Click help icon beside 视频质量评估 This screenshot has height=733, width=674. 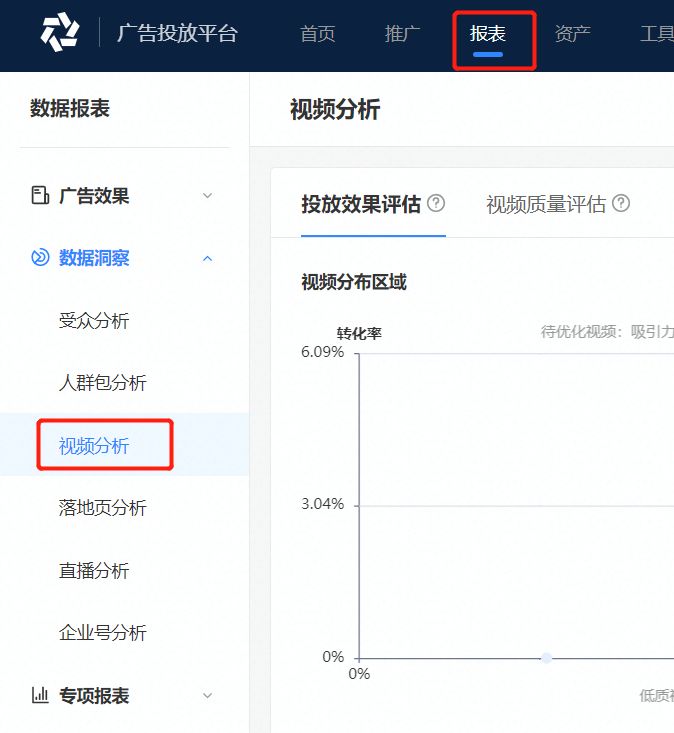tap(621, 203)
